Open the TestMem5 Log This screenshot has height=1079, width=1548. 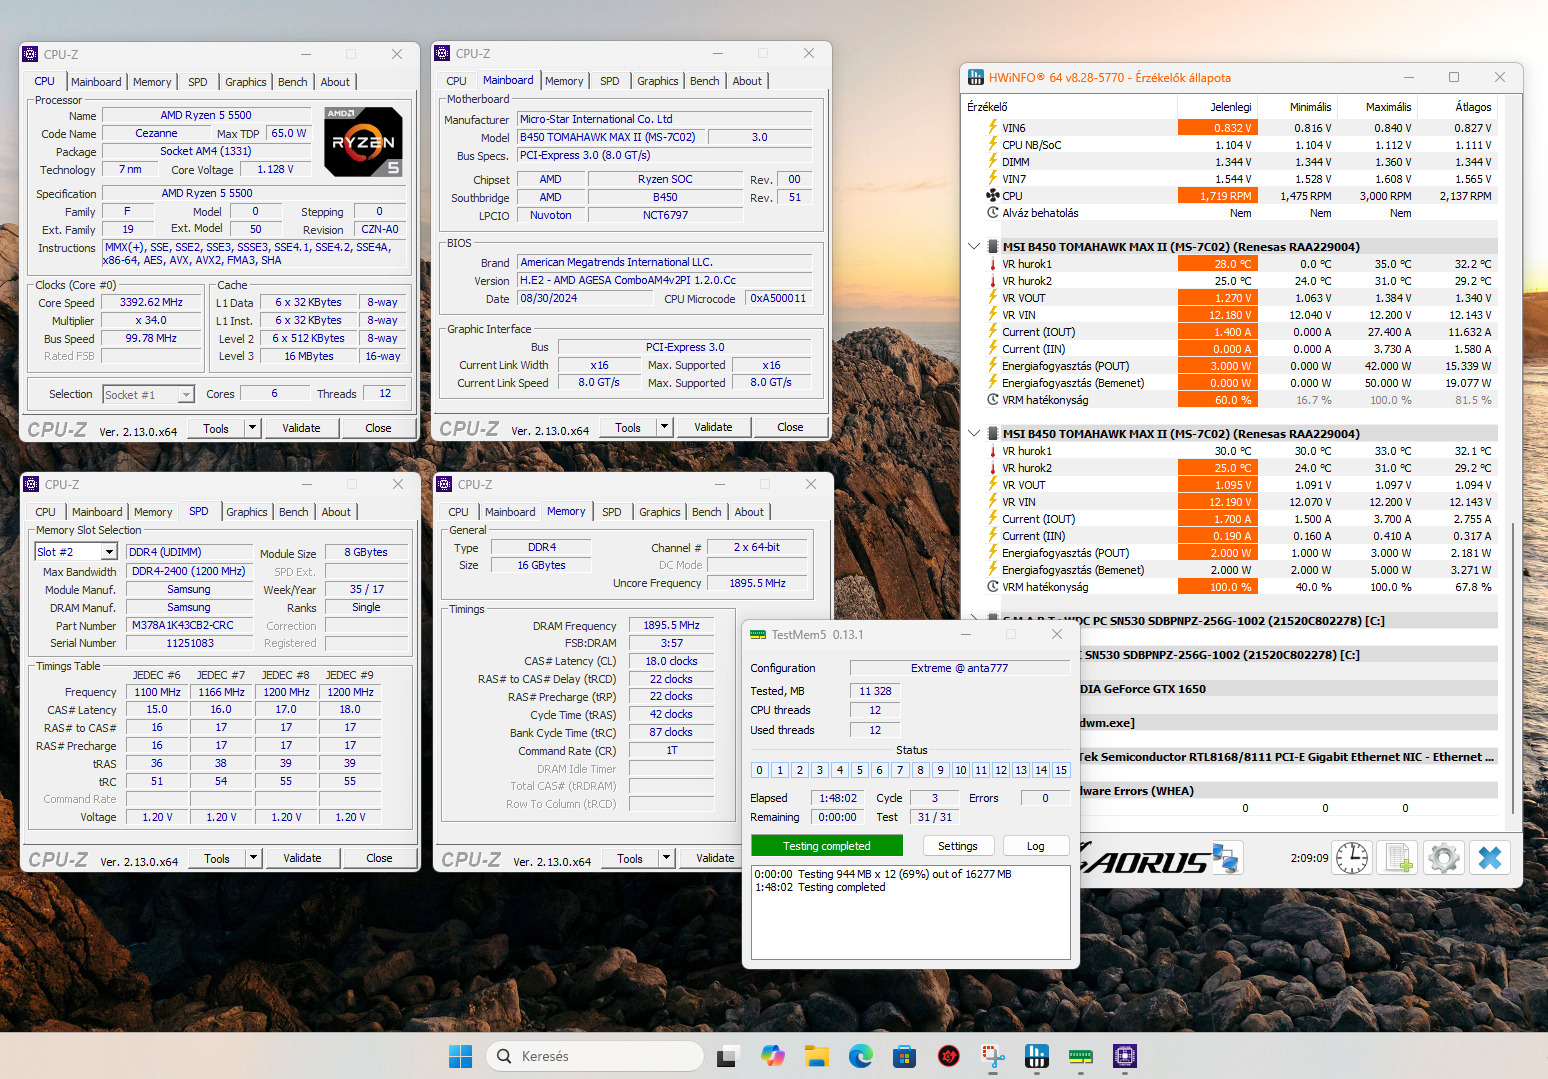(x=1036, y=846)
